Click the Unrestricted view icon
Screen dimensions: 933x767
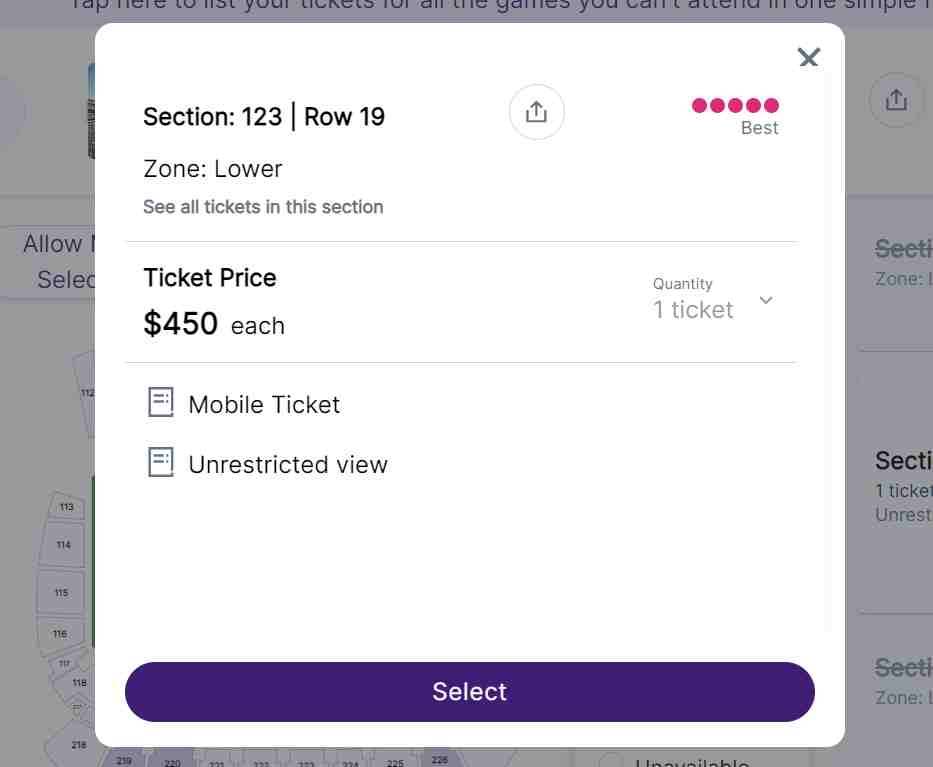(161, 462)
